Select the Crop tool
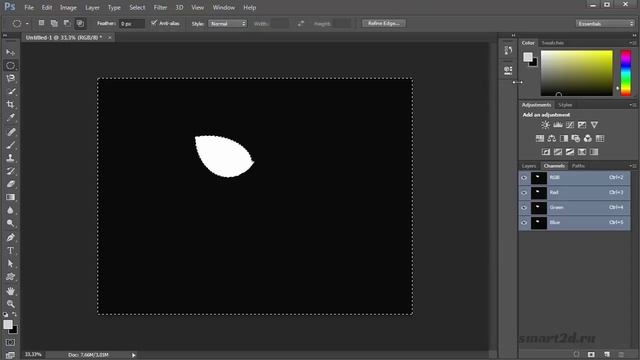640x360 pixels. pos(11,104)
